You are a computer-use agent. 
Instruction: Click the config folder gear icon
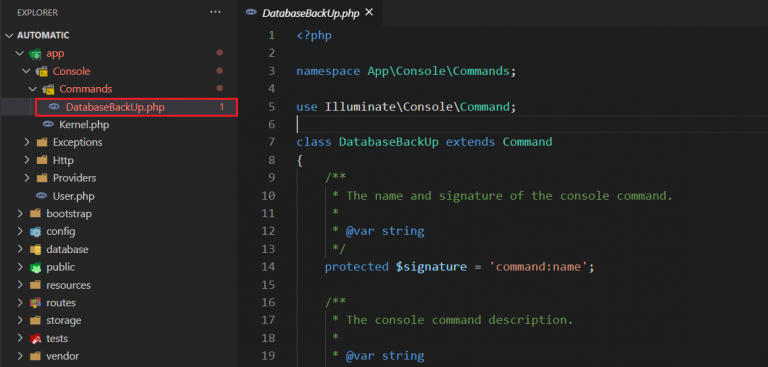35,232
